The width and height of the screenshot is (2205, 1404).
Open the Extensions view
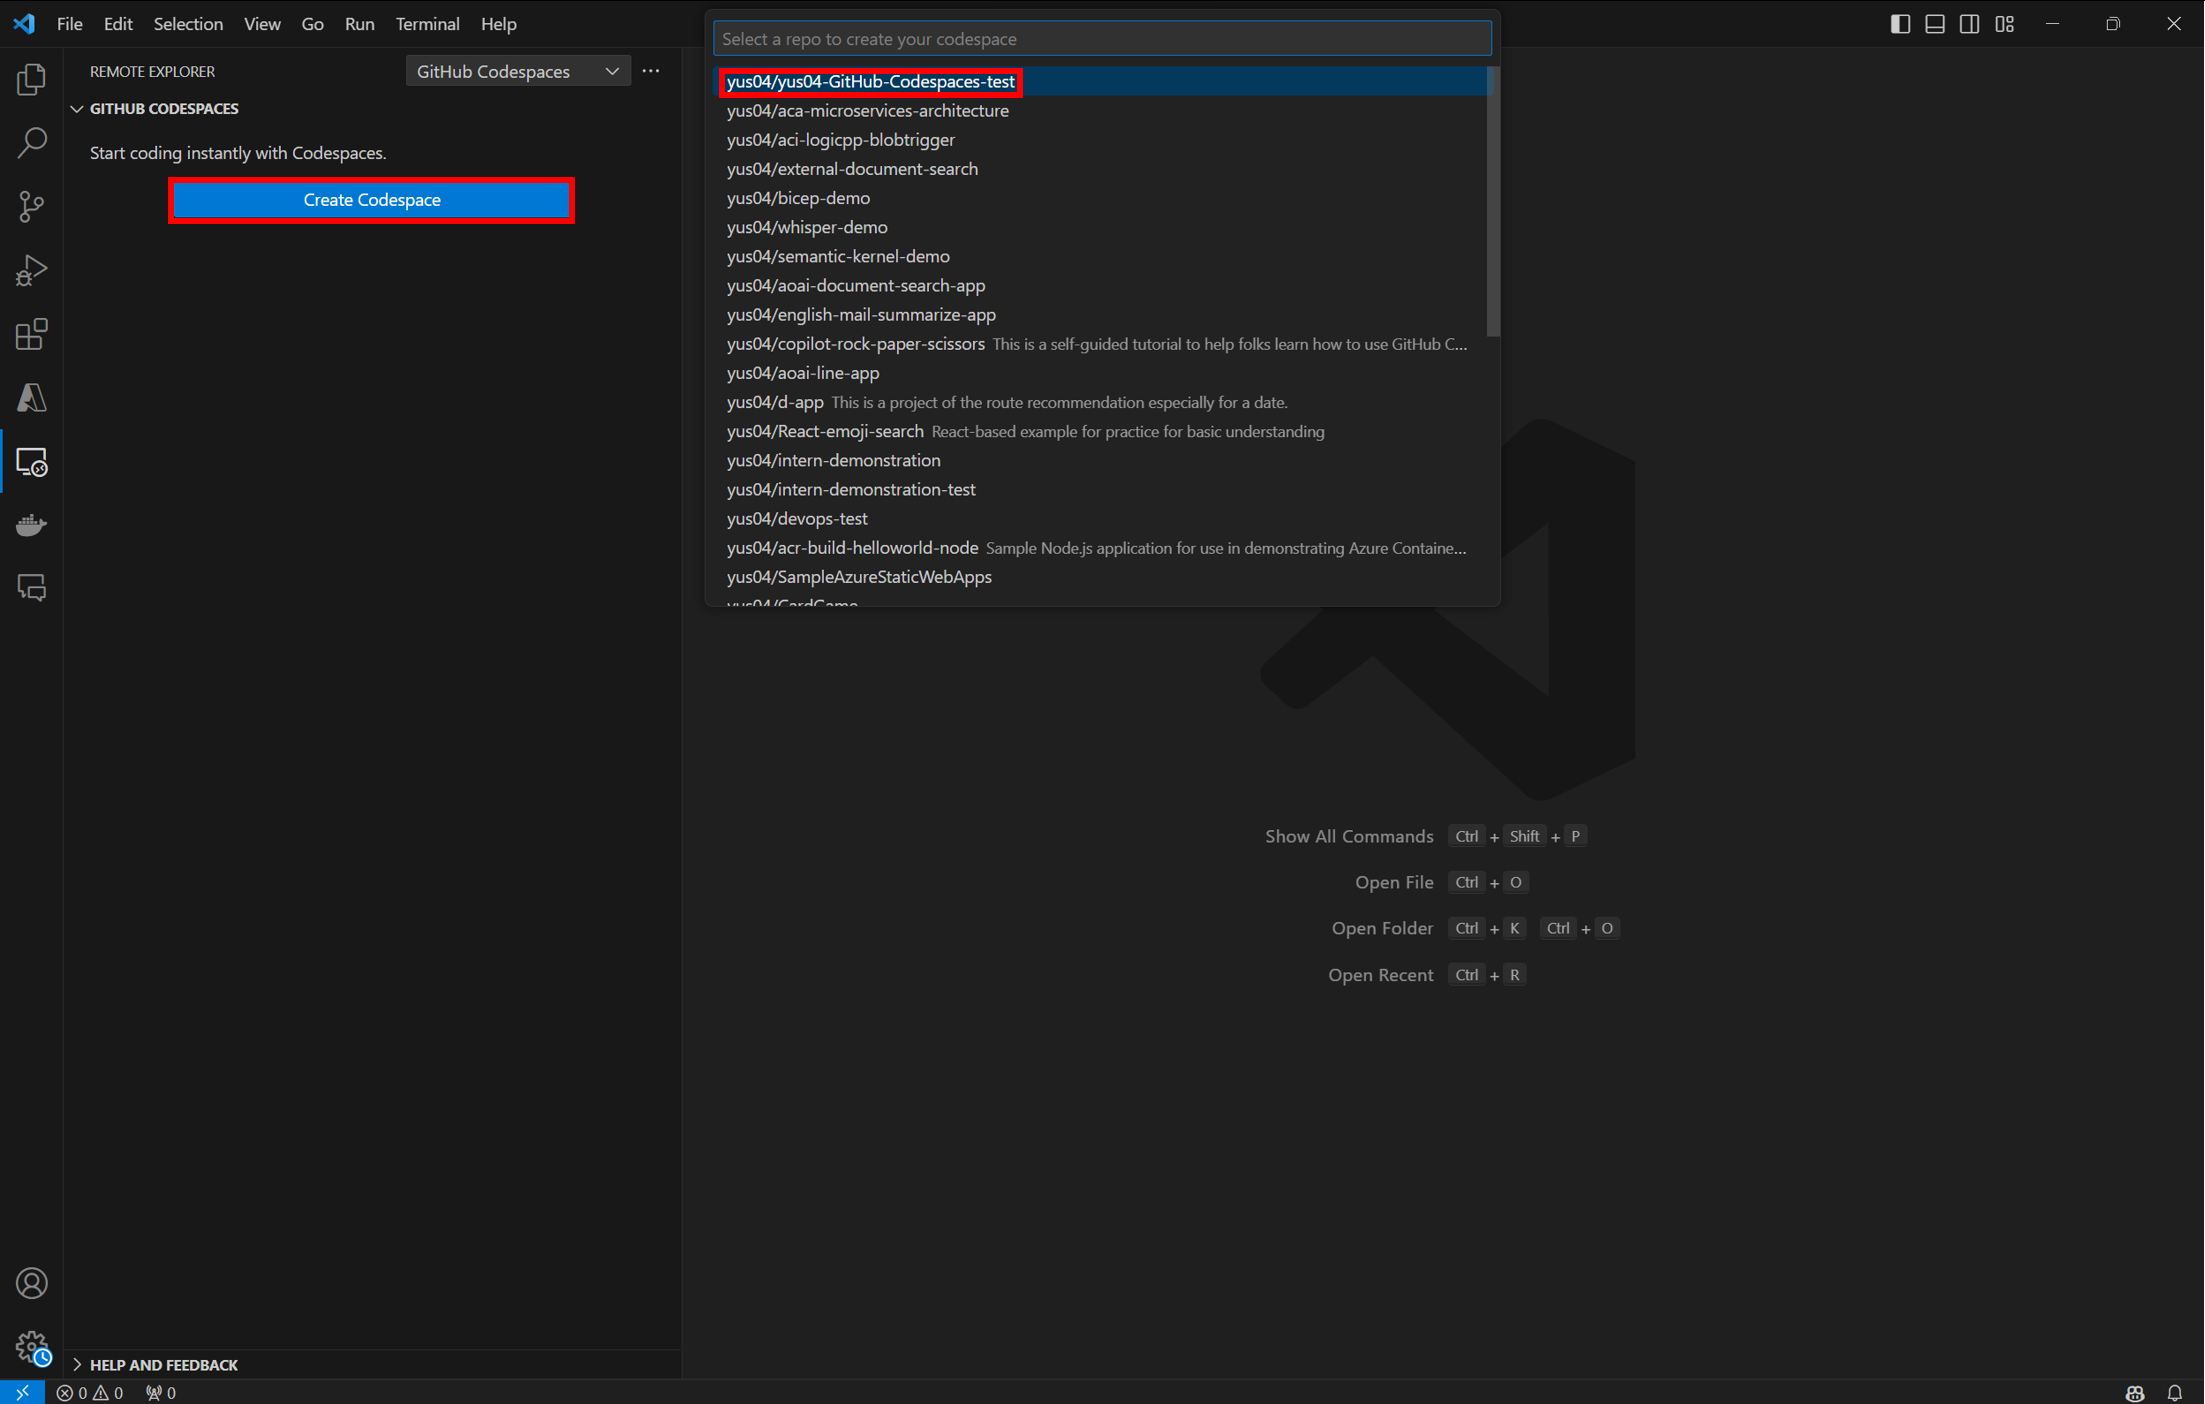(x=31, y=334)
